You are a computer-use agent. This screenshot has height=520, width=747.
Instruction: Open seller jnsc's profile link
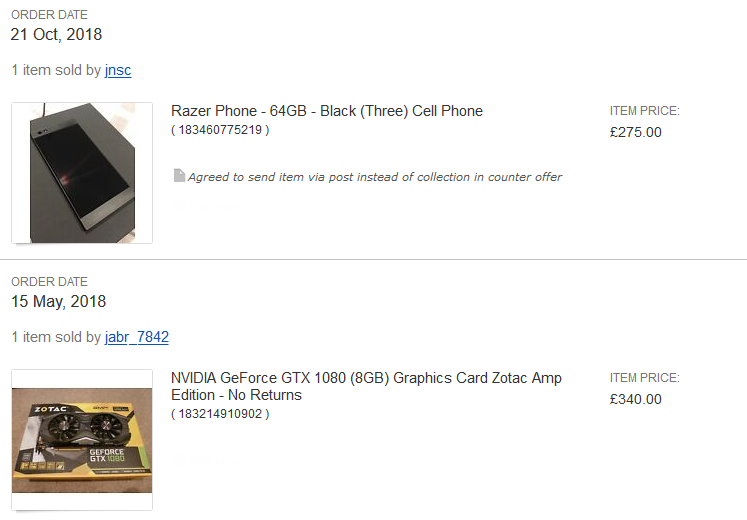pyautogui.click(x=118, y=70)
